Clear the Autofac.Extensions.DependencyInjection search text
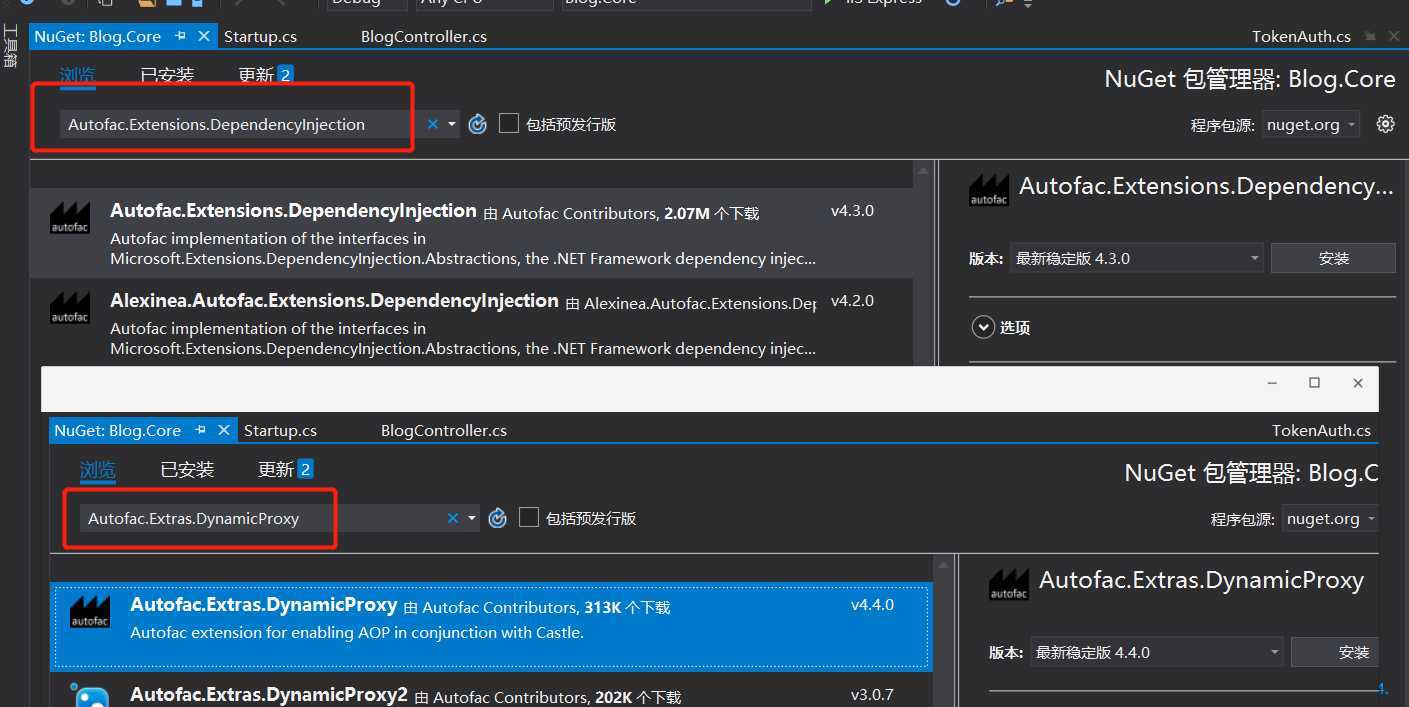The height and width of the screenshot is (707, 1409). click(x=433, y=124)
